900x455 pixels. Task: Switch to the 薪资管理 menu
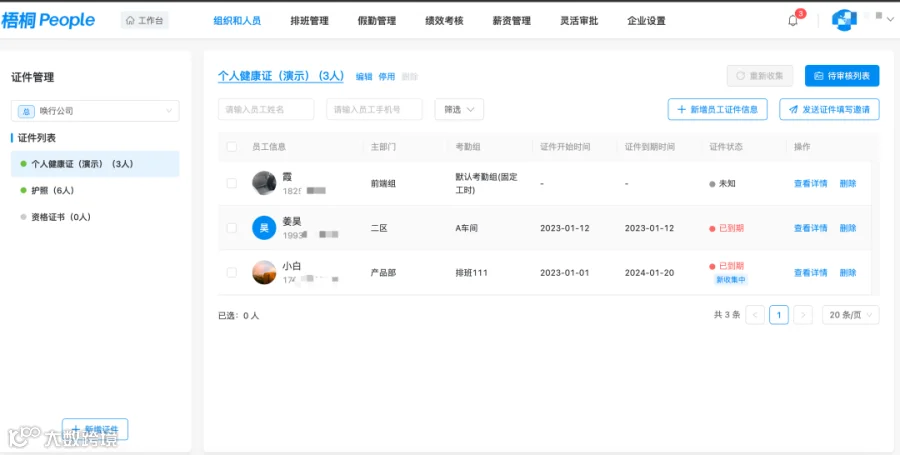pyautogui.click(x=511, y=21)
